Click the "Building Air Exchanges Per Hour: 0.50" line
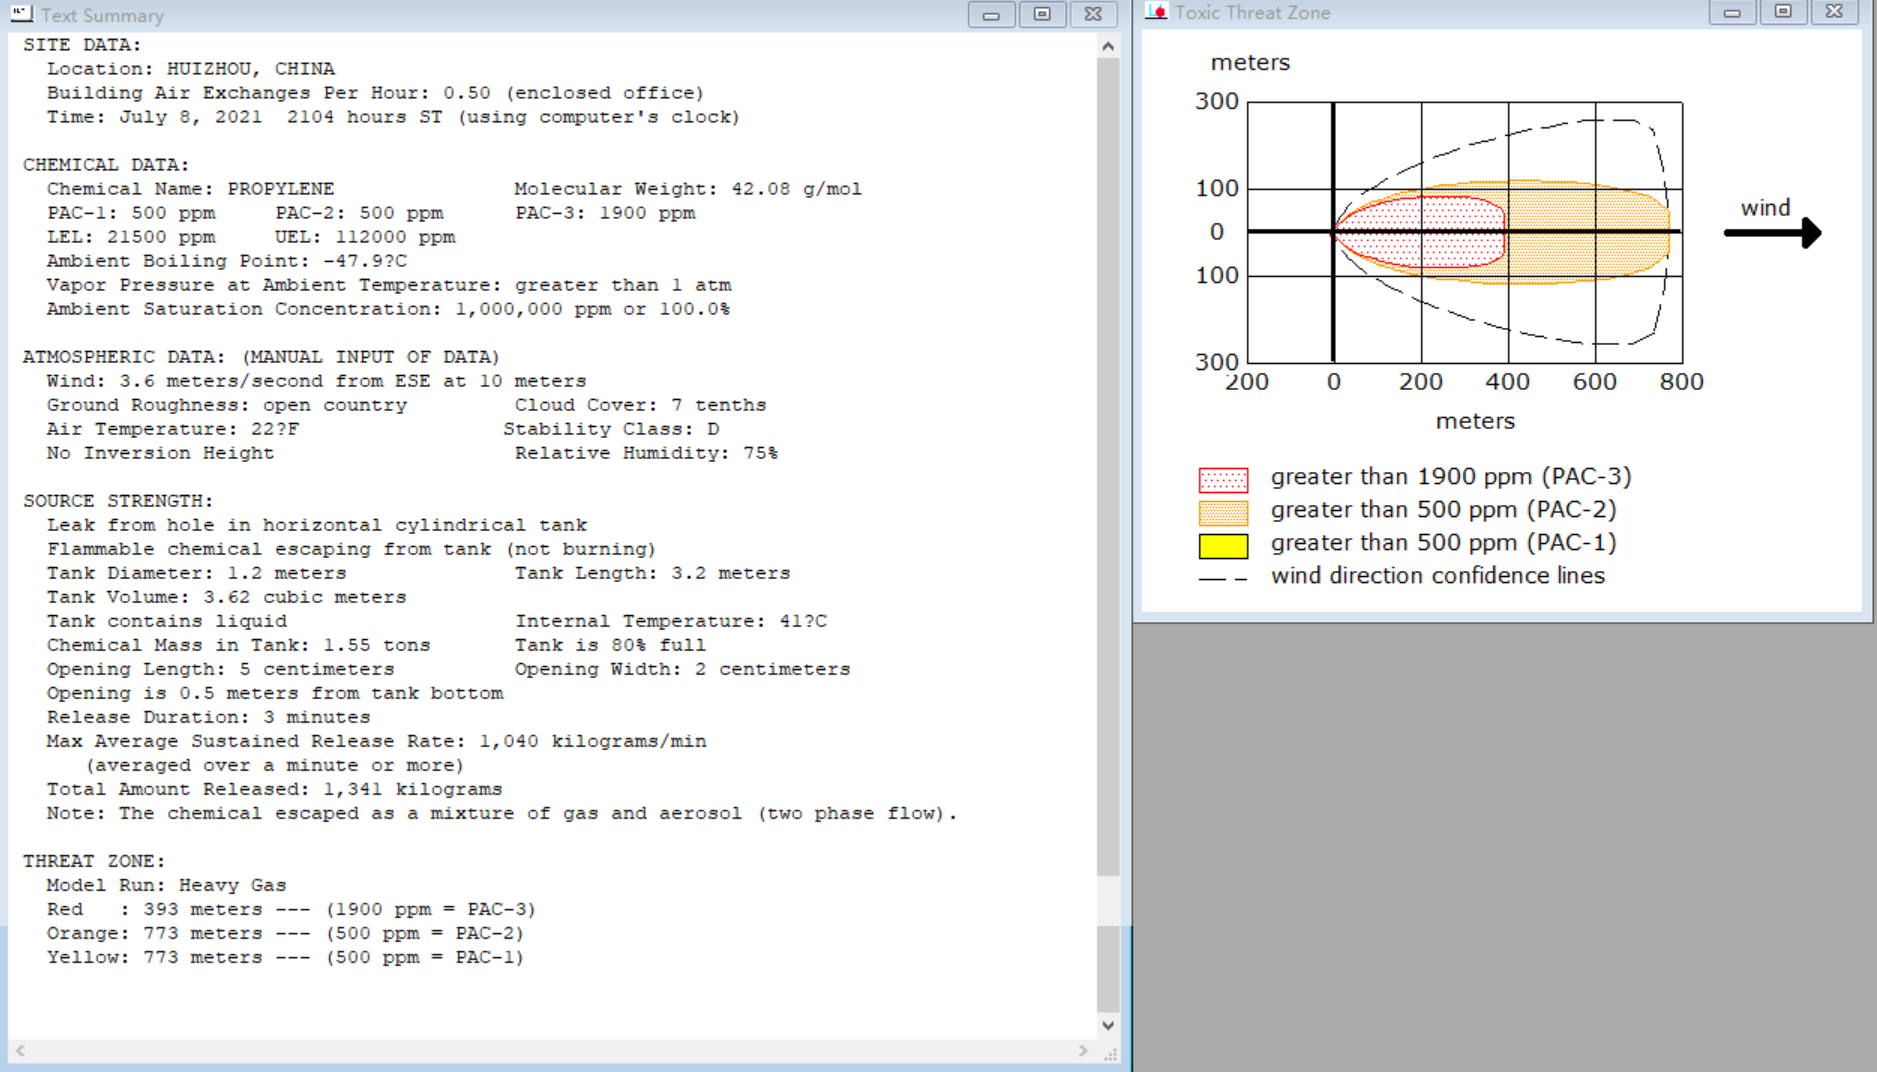 [375, 93]
